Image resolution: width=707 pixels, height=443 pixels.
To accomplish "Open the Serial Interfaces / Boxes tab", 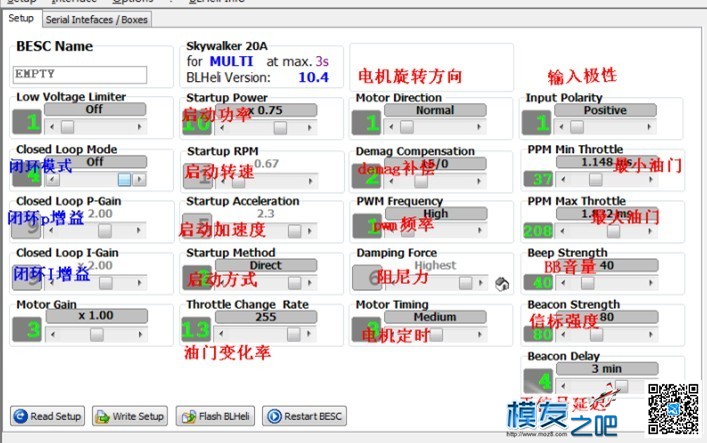I will (x=96, y=19).
